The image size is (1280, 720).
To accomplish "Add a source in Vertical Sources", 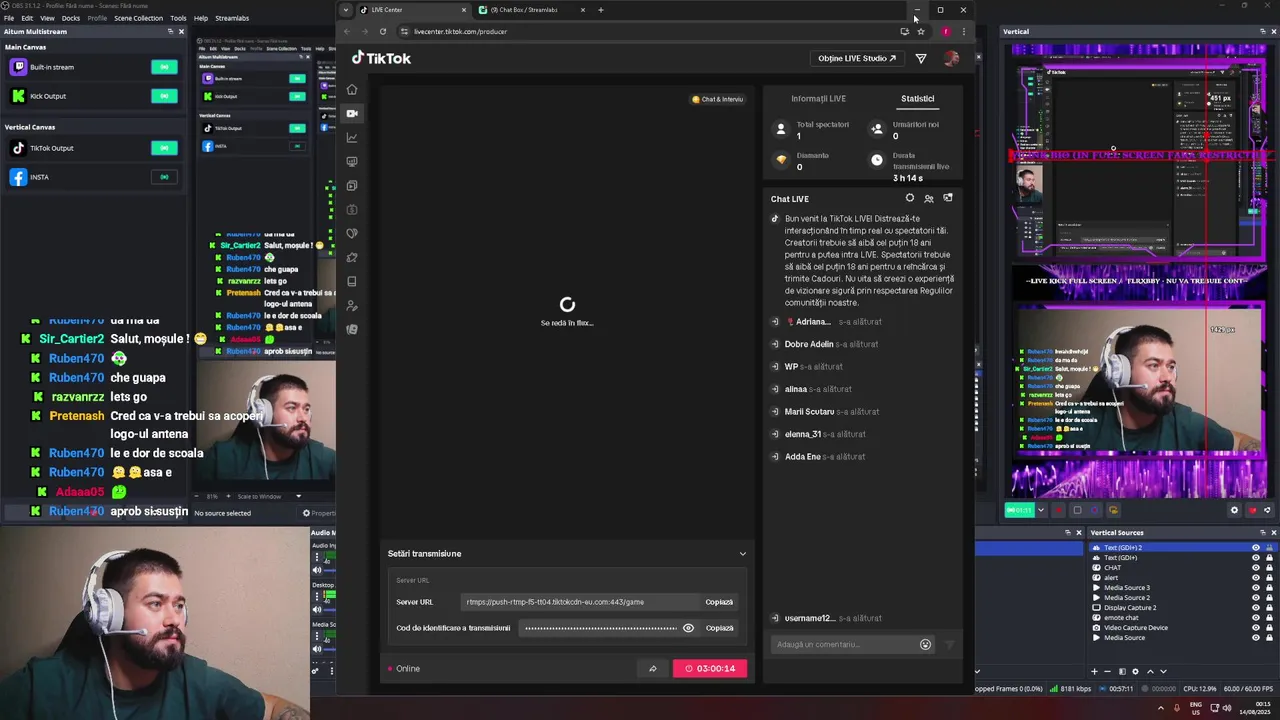I will (x=1094, y=671).
